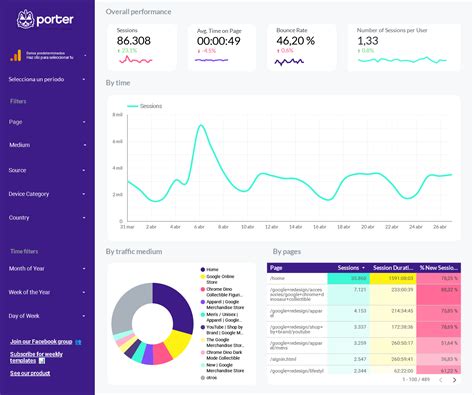Open the Day of Week filter
Image resolution: width=474 pixels, height=395 pixels.
(47, 316)
